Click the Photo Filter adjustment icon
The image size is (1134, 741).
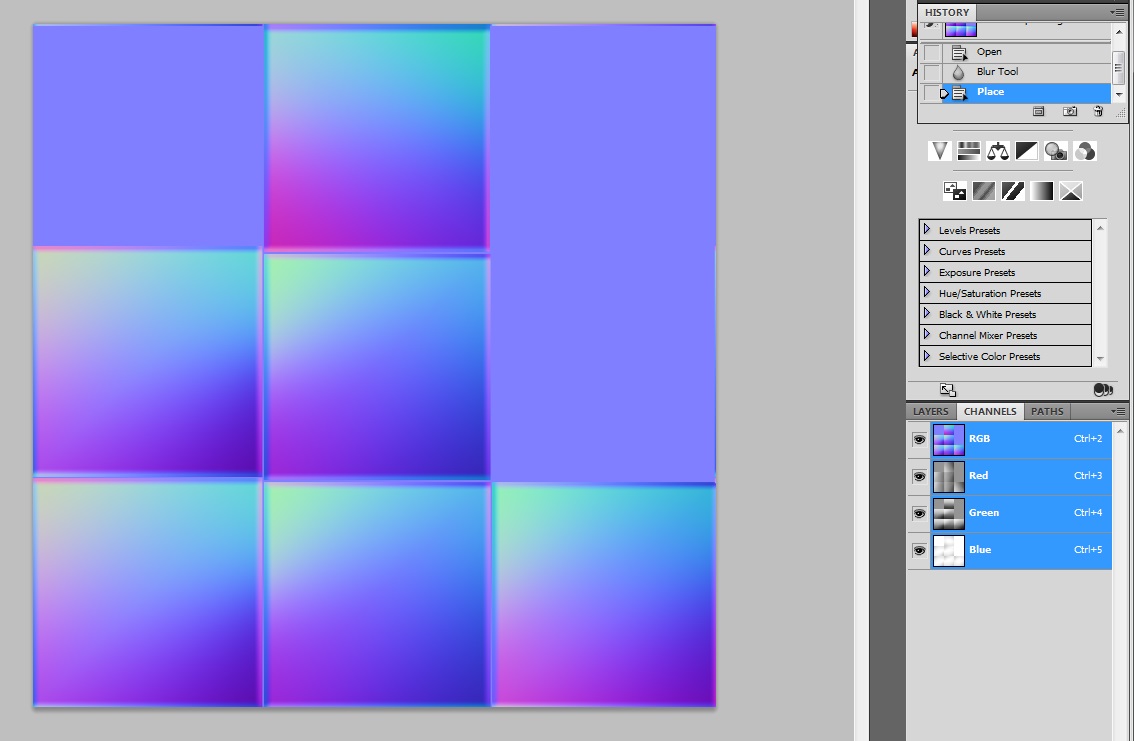[x=1056, y=151]
